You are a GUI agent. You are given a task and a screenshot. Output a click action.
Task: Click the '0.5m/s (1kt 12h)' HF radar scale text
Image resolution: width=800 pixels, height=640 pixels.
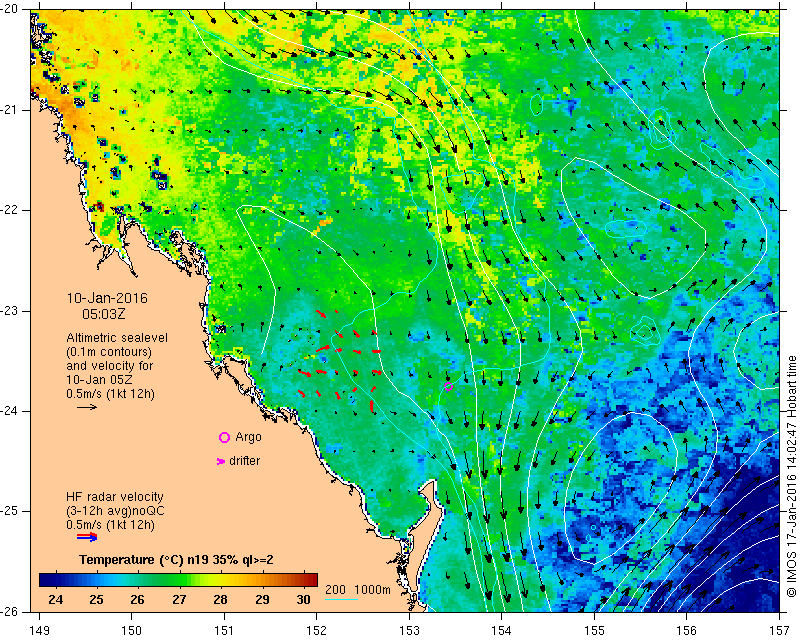pyautogui.click(x=110, y=524)
